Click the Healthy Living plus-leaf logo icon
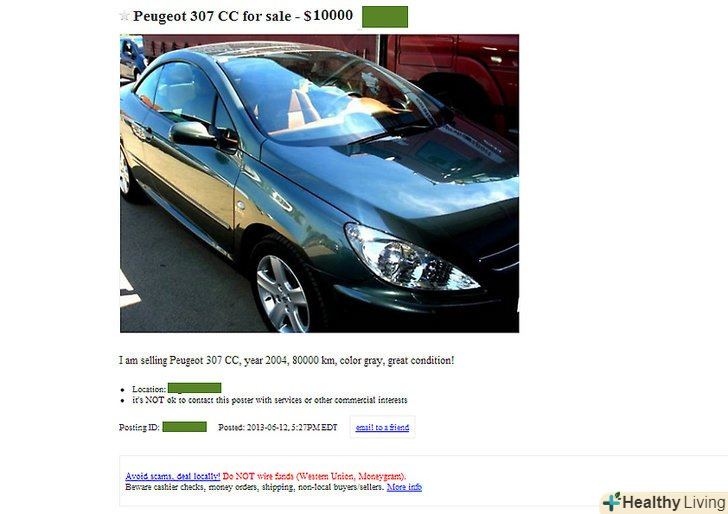The width and height of the screenshot is (728, 514). [x=611, y=502]
